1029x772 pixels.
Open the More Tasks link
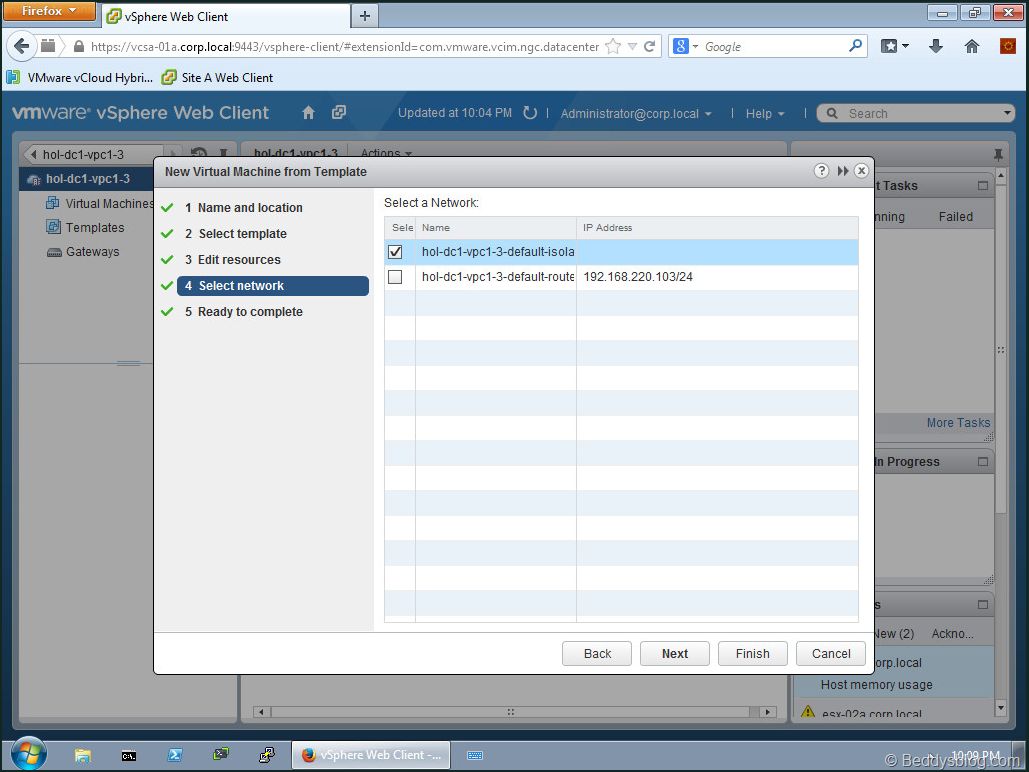pyautogui.click(x=958, y=423)
